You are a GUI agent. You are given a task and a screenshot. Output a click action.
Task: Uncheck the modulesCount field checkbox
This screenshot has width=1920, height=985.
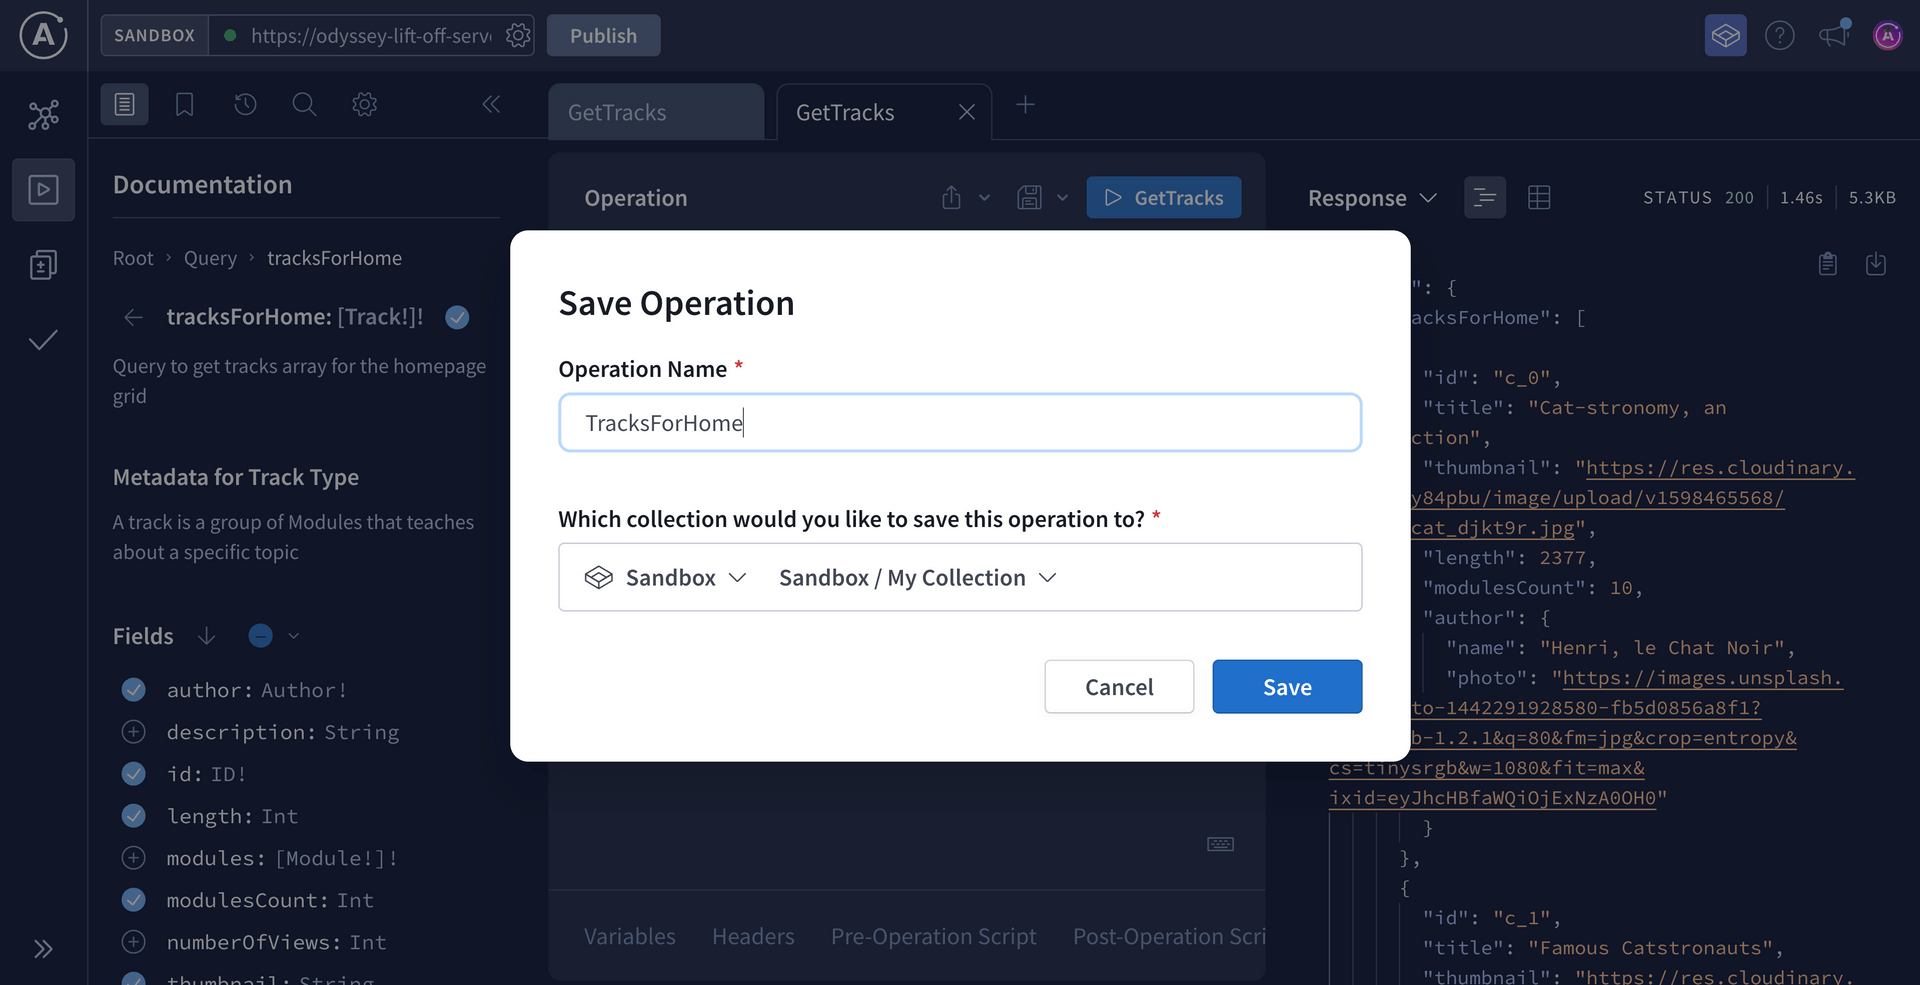point(133,900)
